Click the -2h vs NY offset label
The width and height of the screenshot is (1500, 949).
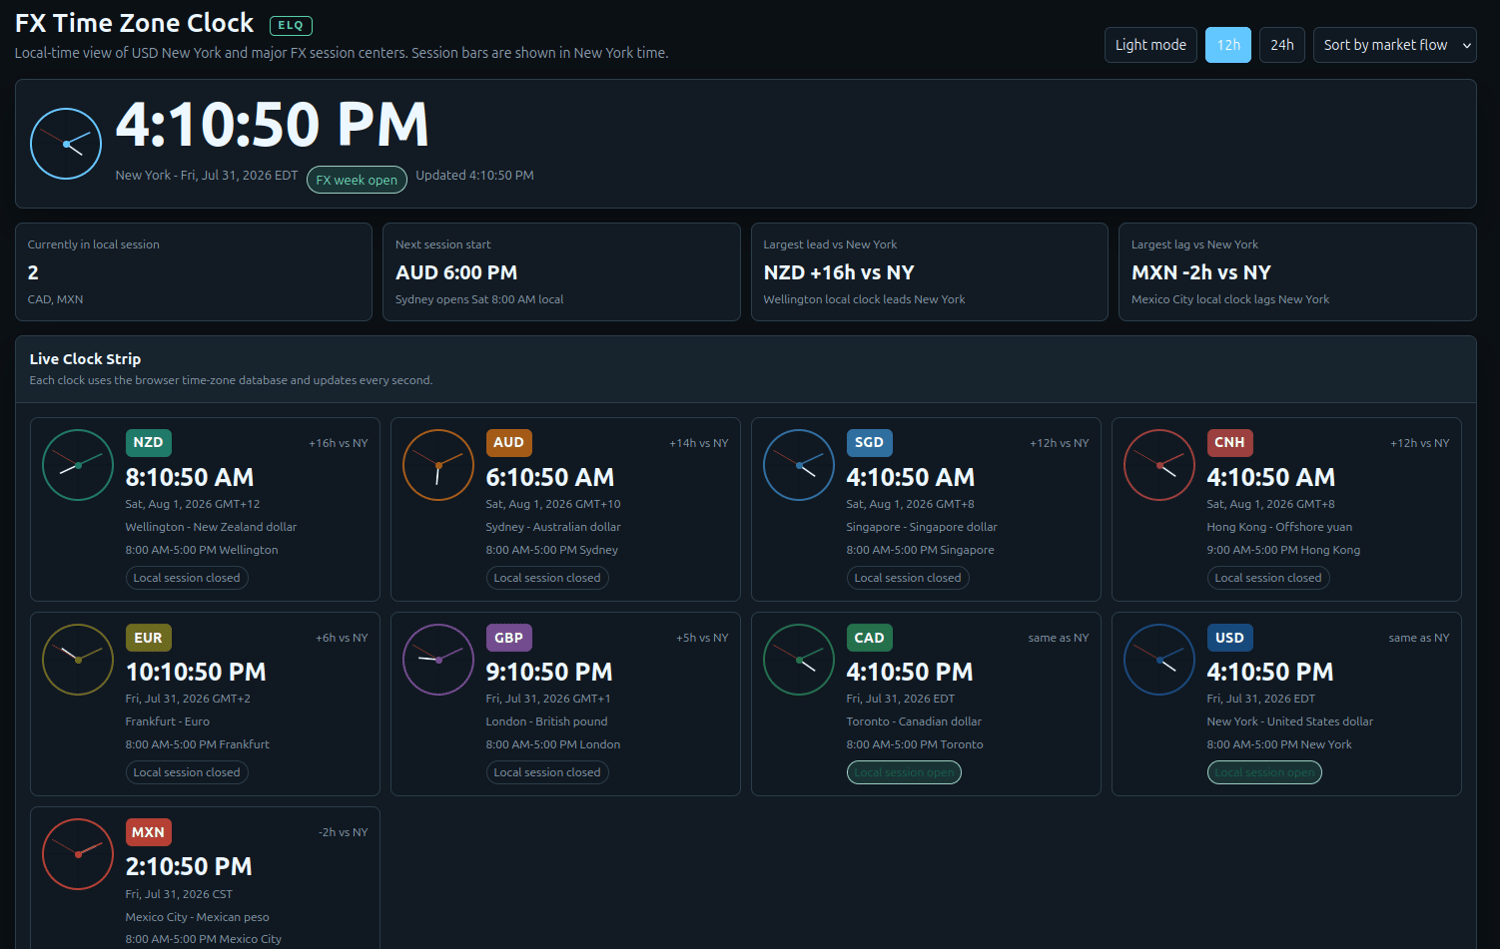pos(343,832)
